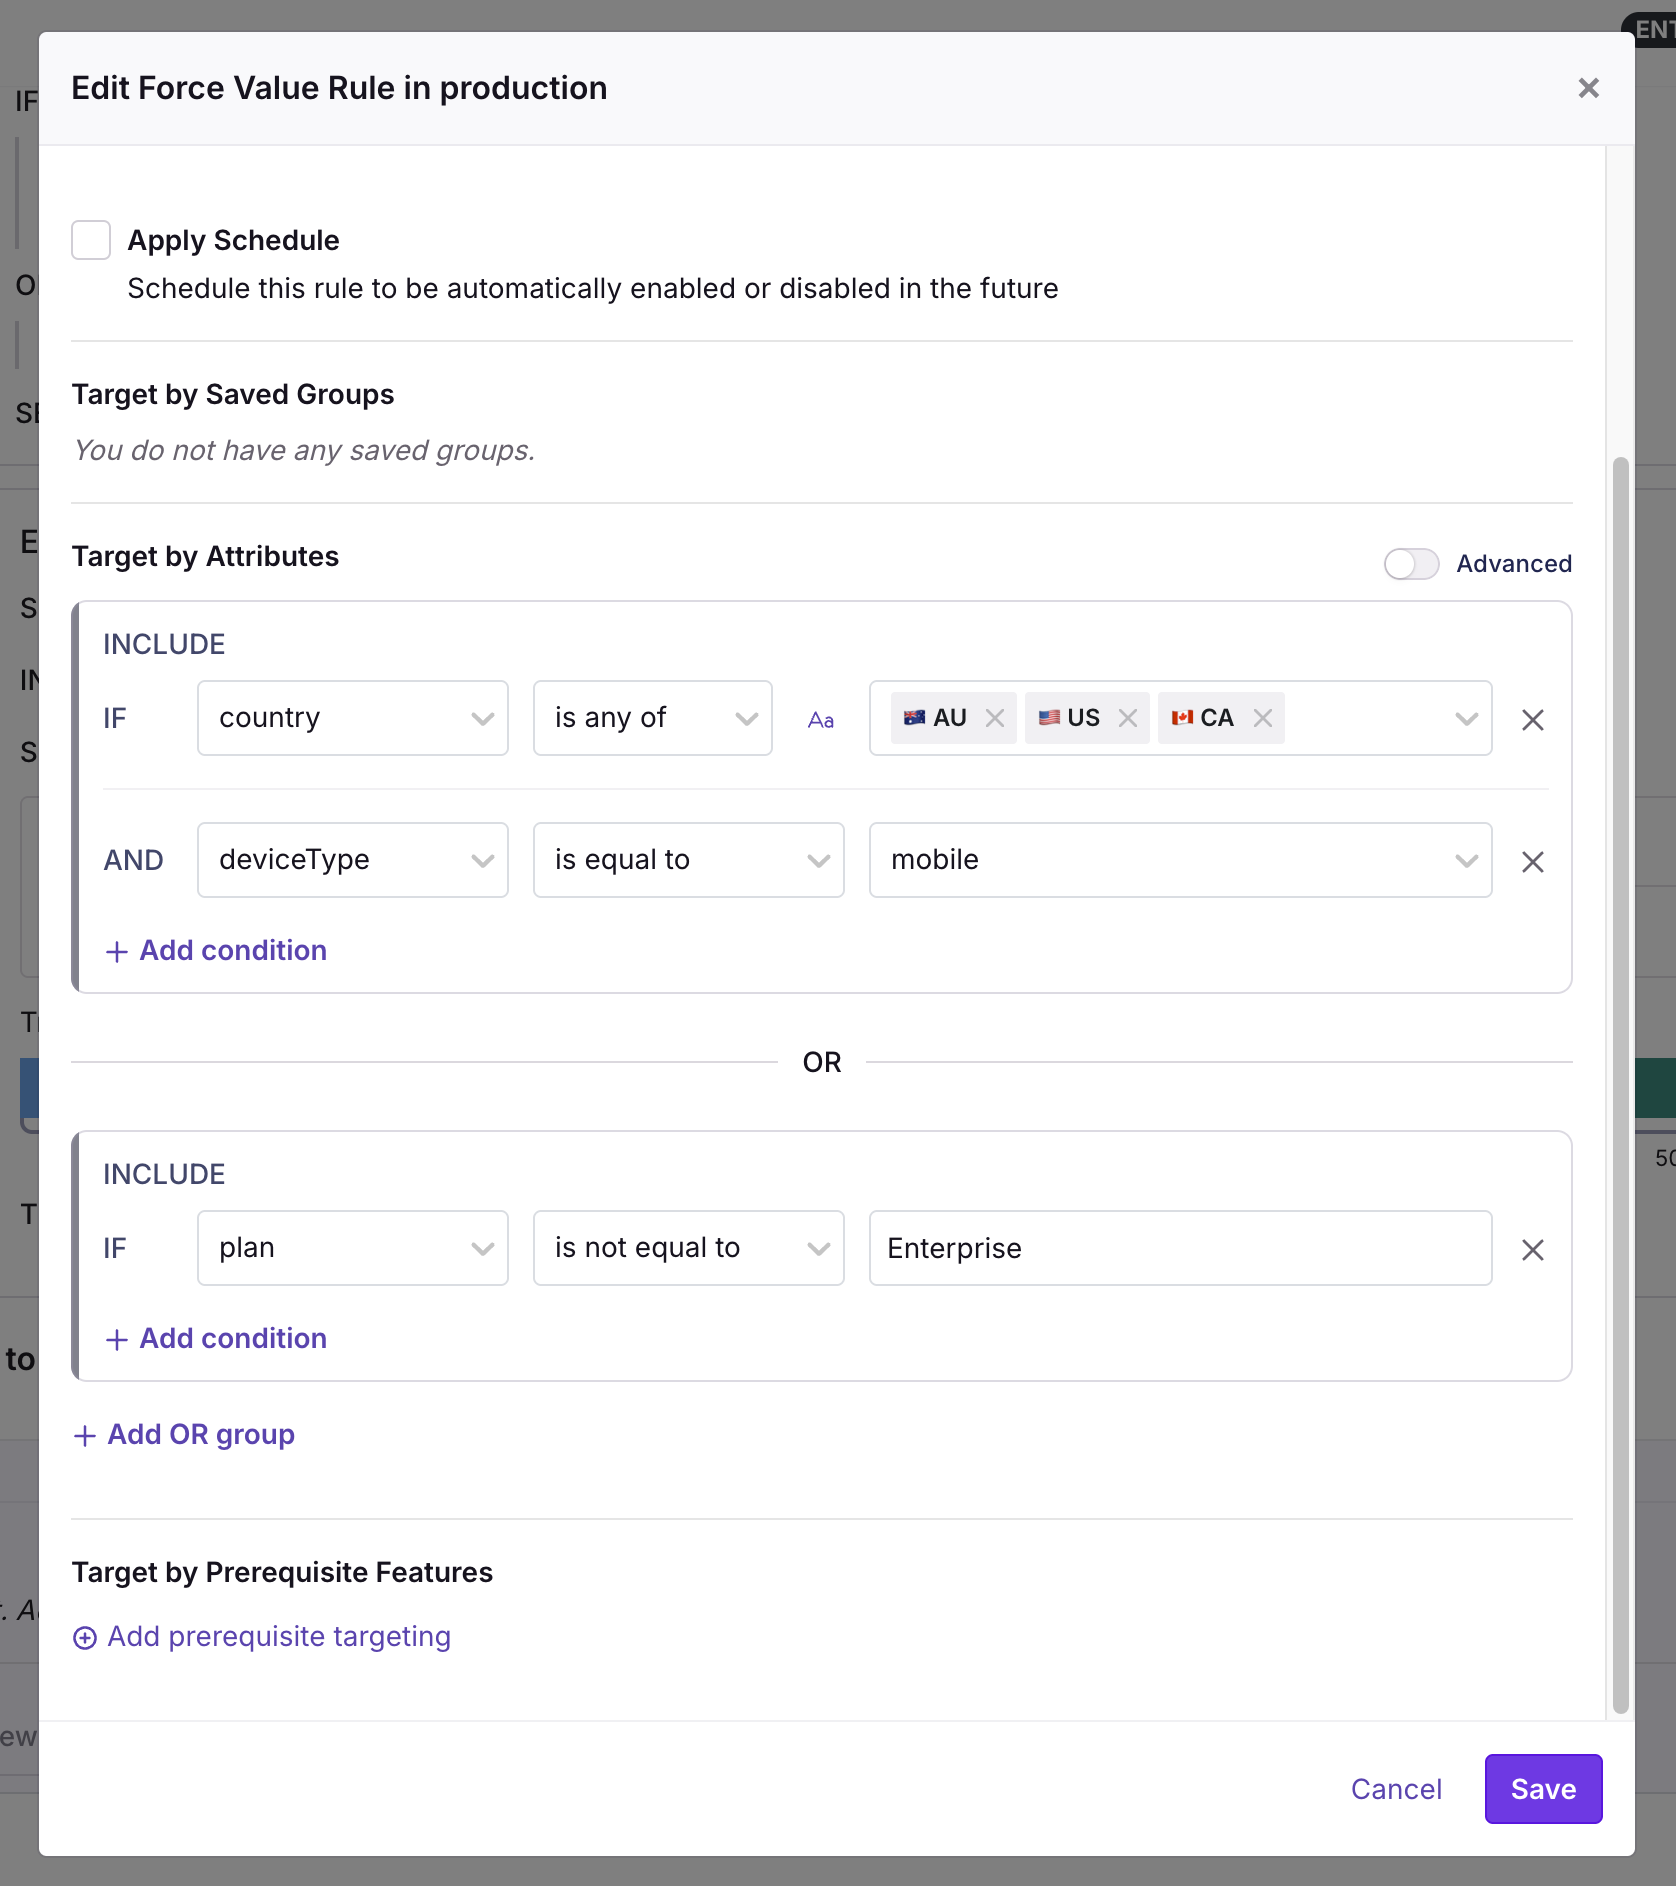Delete the plan condition row

tap(1532, 1249)
